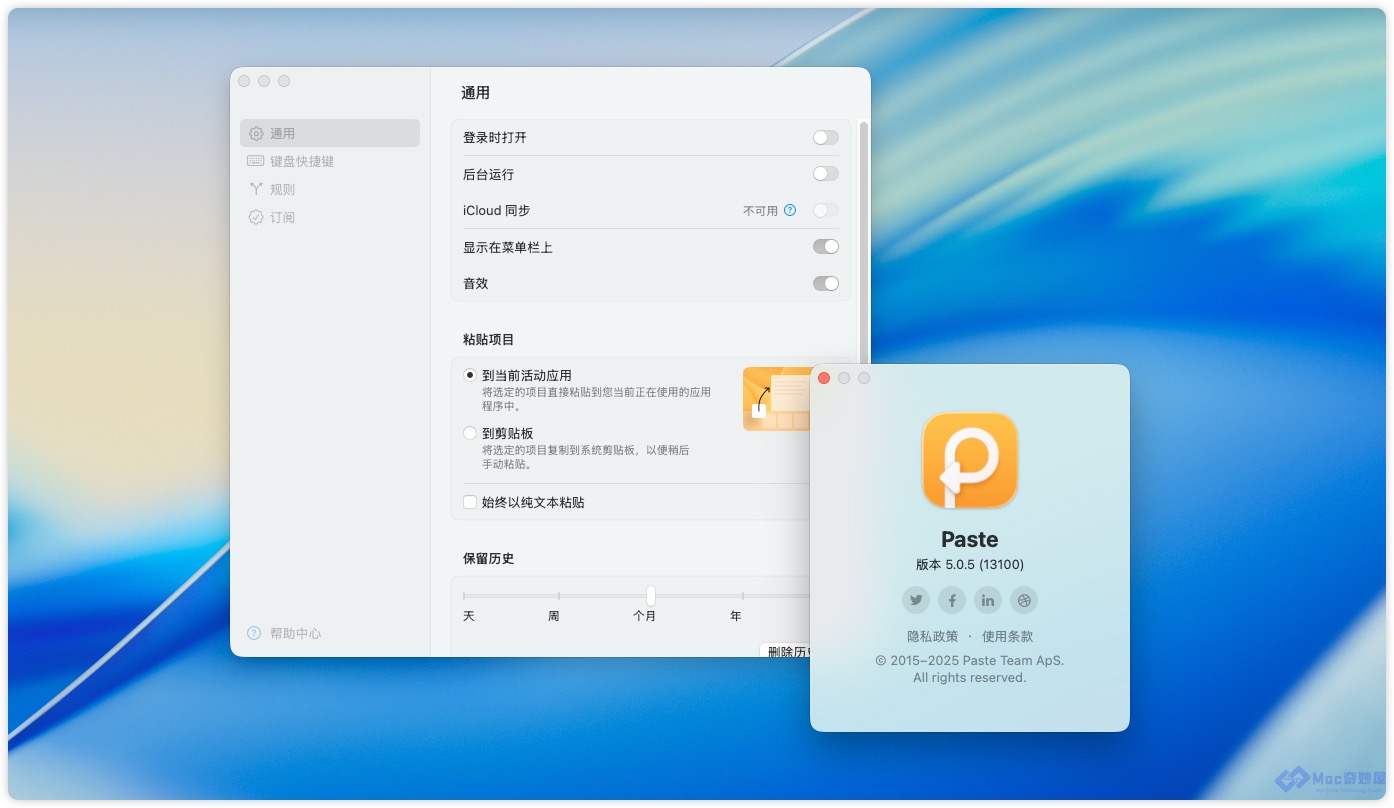The width and height of the screenshot is (1394, 808).
Task: Click the paste illustration thumbnail
Action: [777, 399]
